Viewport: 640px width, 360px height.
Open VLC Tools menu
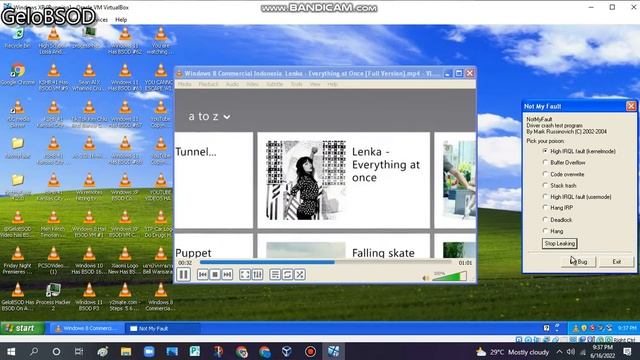tap(296, 84)
